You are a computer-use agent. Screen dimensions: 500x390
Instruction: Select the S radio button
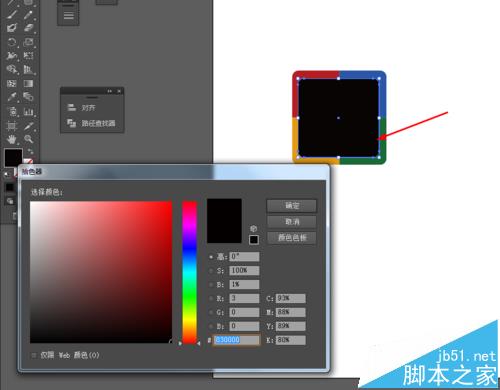pos(211,271)
